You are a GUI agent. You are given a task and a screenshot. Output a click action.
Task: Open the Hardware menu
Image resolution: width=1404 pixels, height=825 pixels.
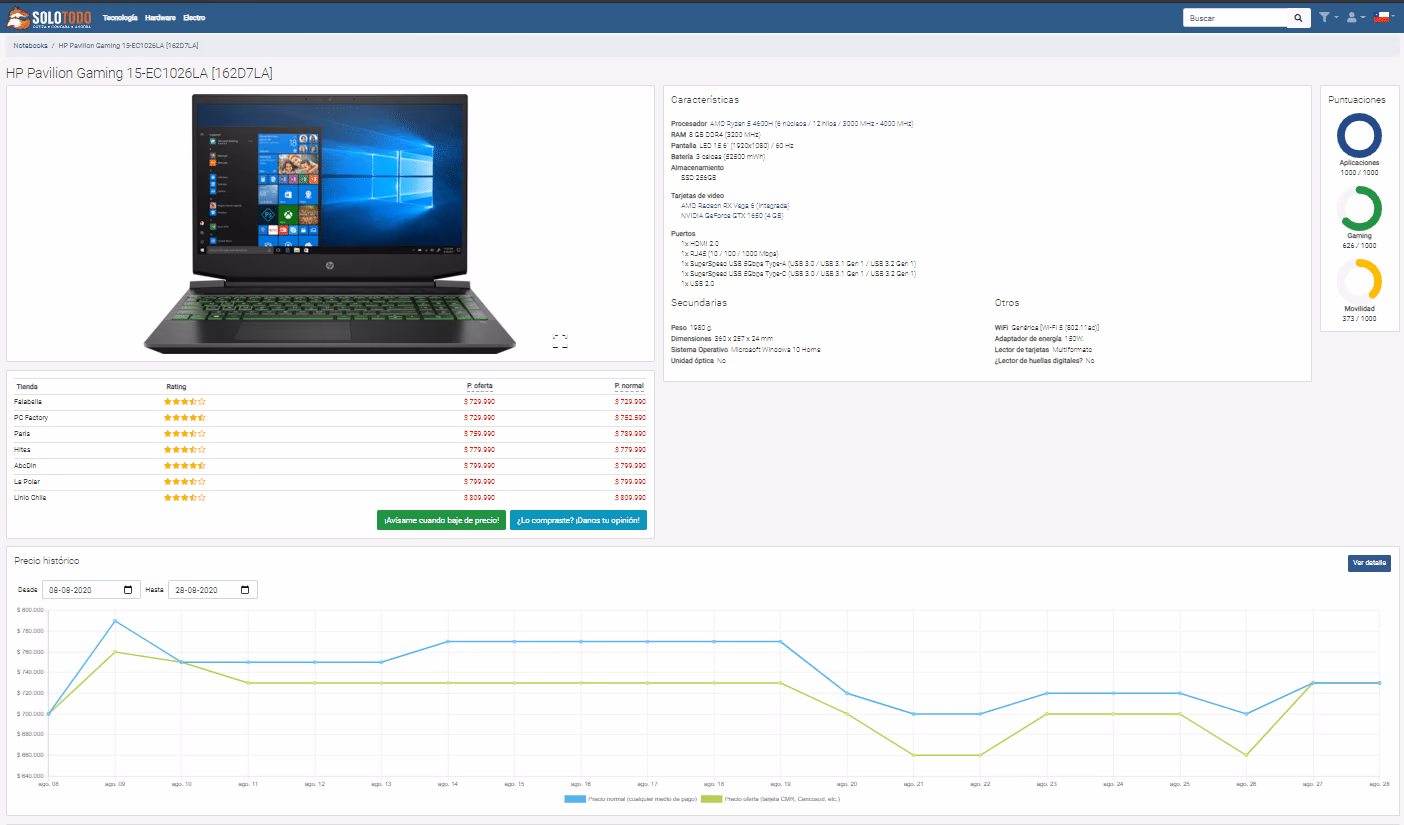coord(160,18)
